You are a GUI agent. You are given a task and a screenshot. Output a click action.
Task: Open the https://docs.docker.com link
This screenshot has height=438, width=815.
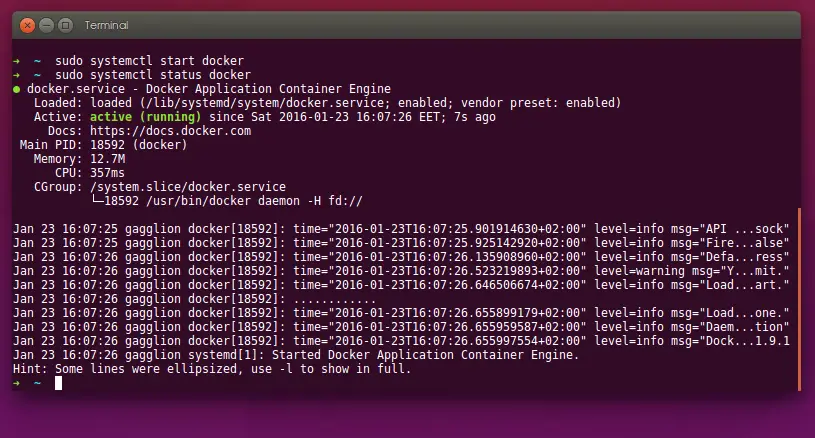pos(170,131)
